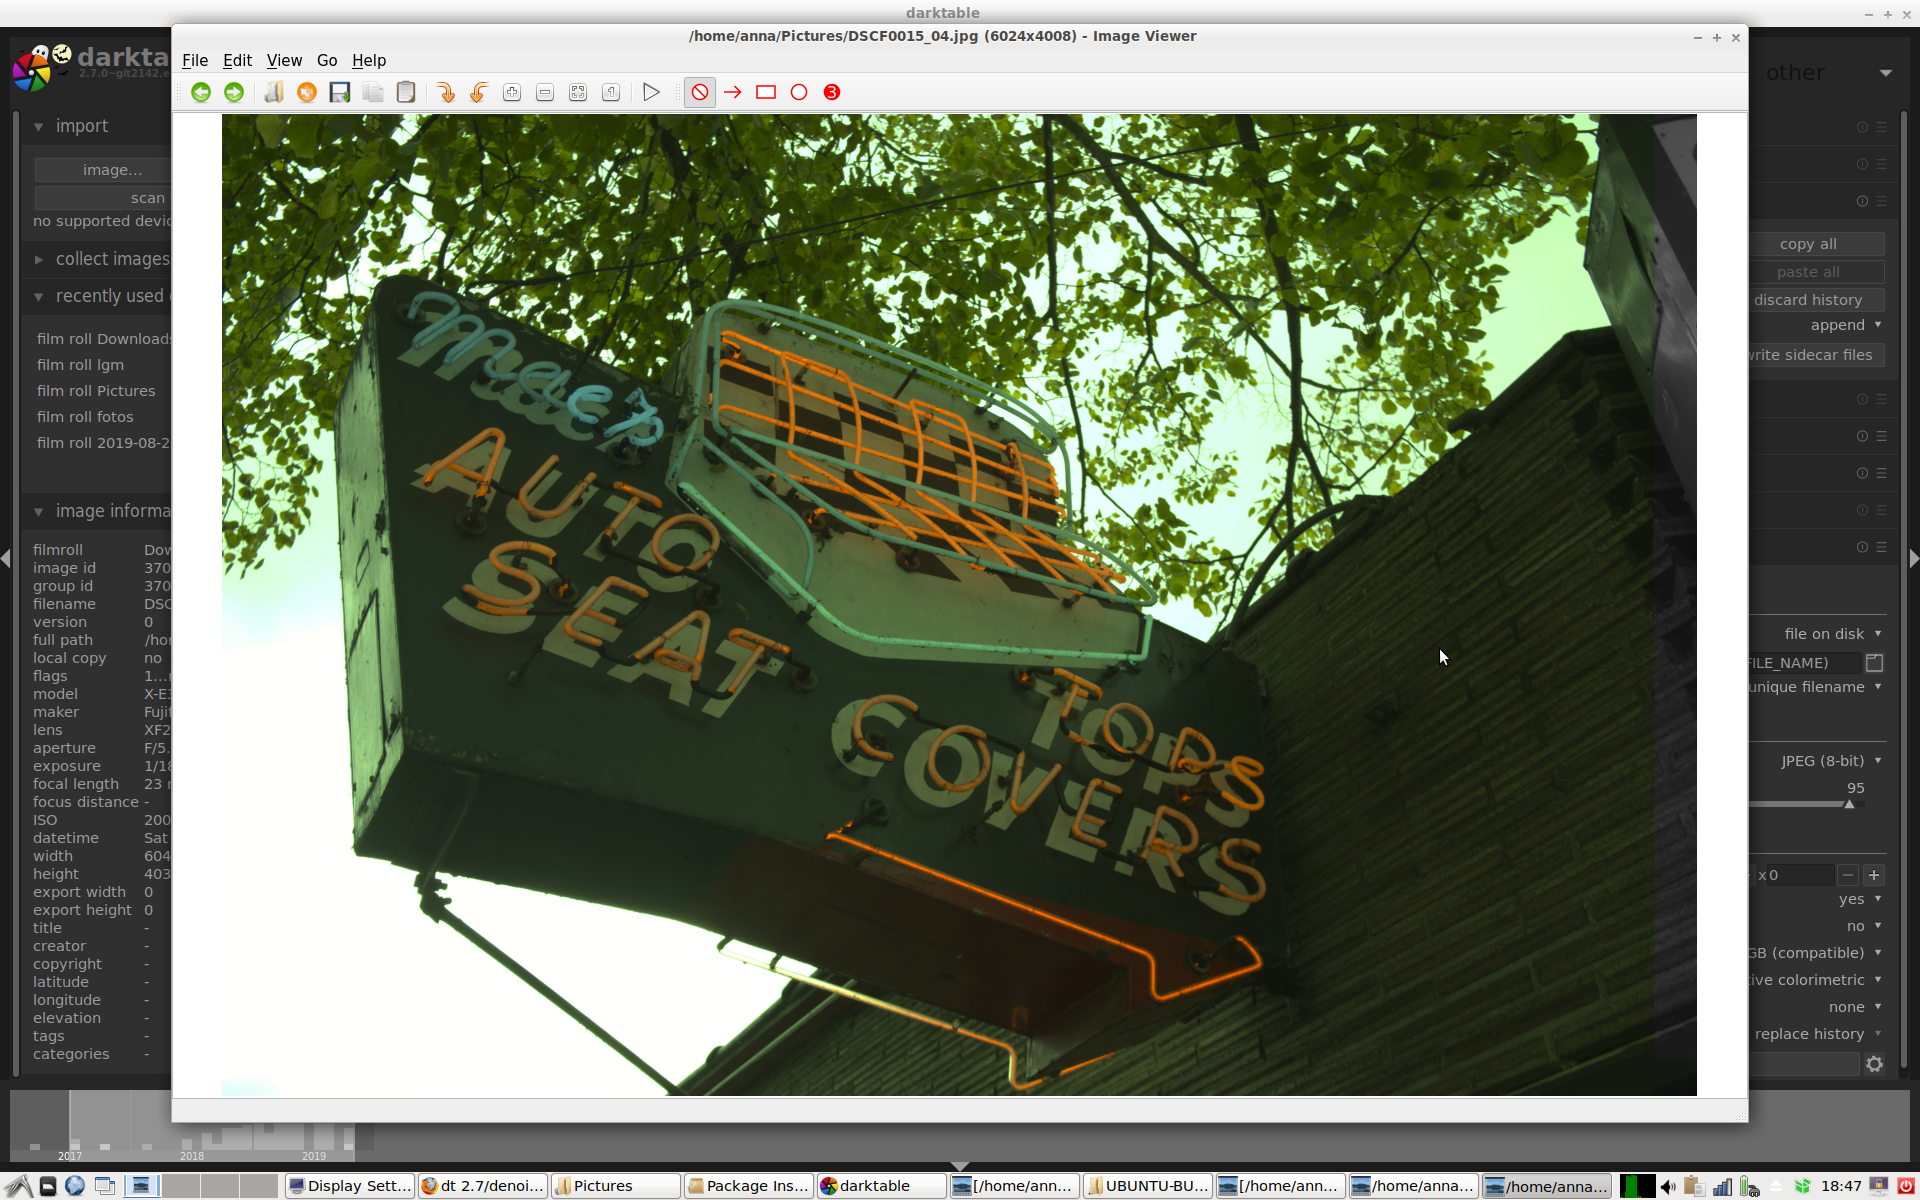Open the Help menu
The width and height of the screenshot is (1920, 1200).
[369, 60]
